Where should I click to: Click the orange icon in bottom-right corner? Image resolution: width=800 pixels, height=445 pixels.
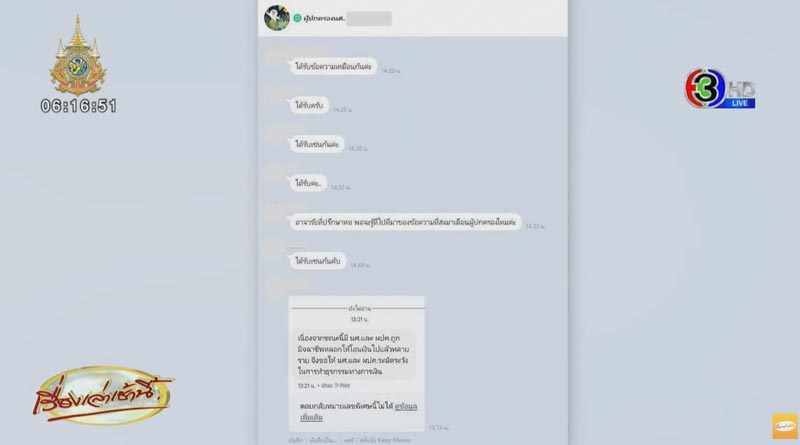pos(785,426)
